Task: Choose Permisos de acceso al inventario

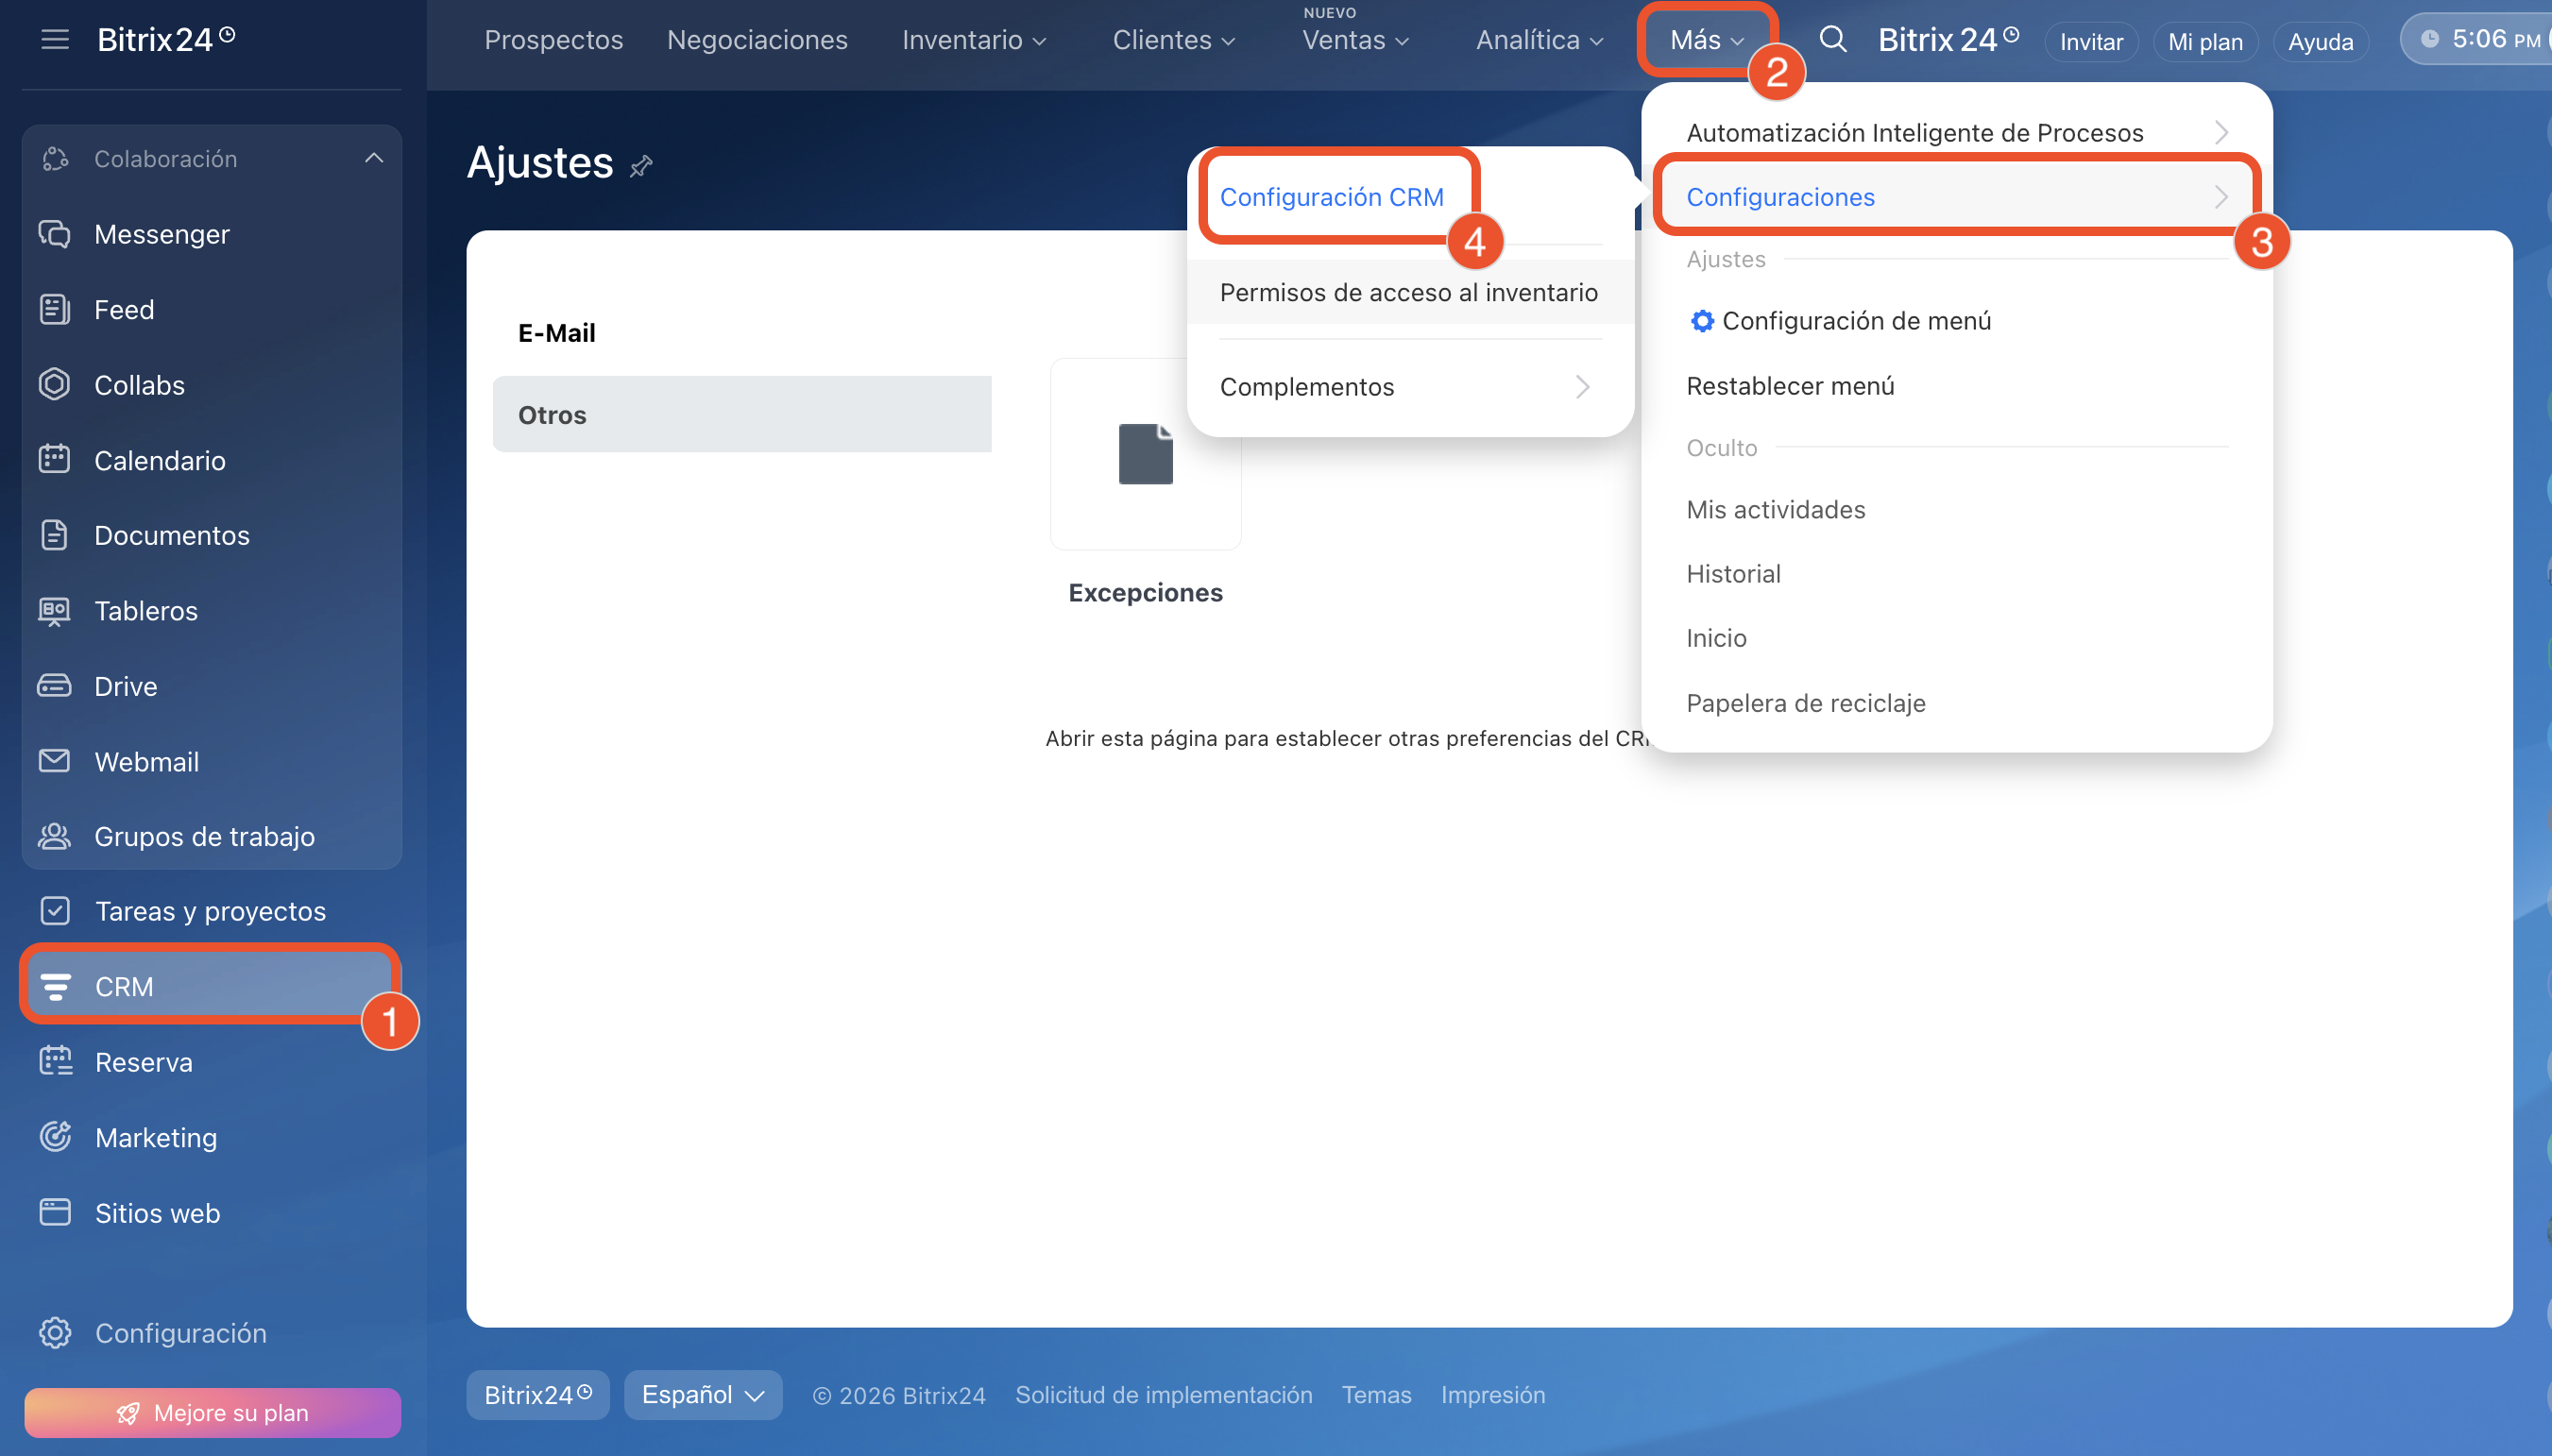Action: (x=1408, y=292)
